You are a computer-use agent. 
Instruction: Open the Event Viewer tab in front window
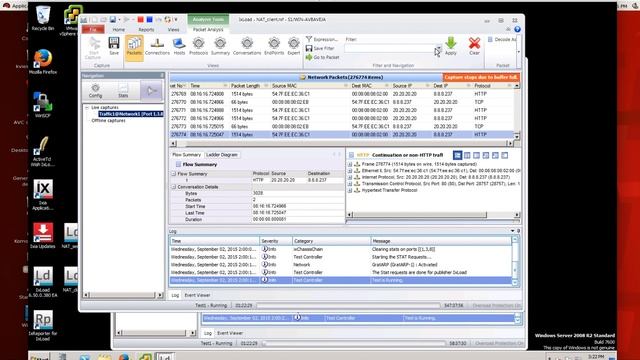[x=197, y=295]
